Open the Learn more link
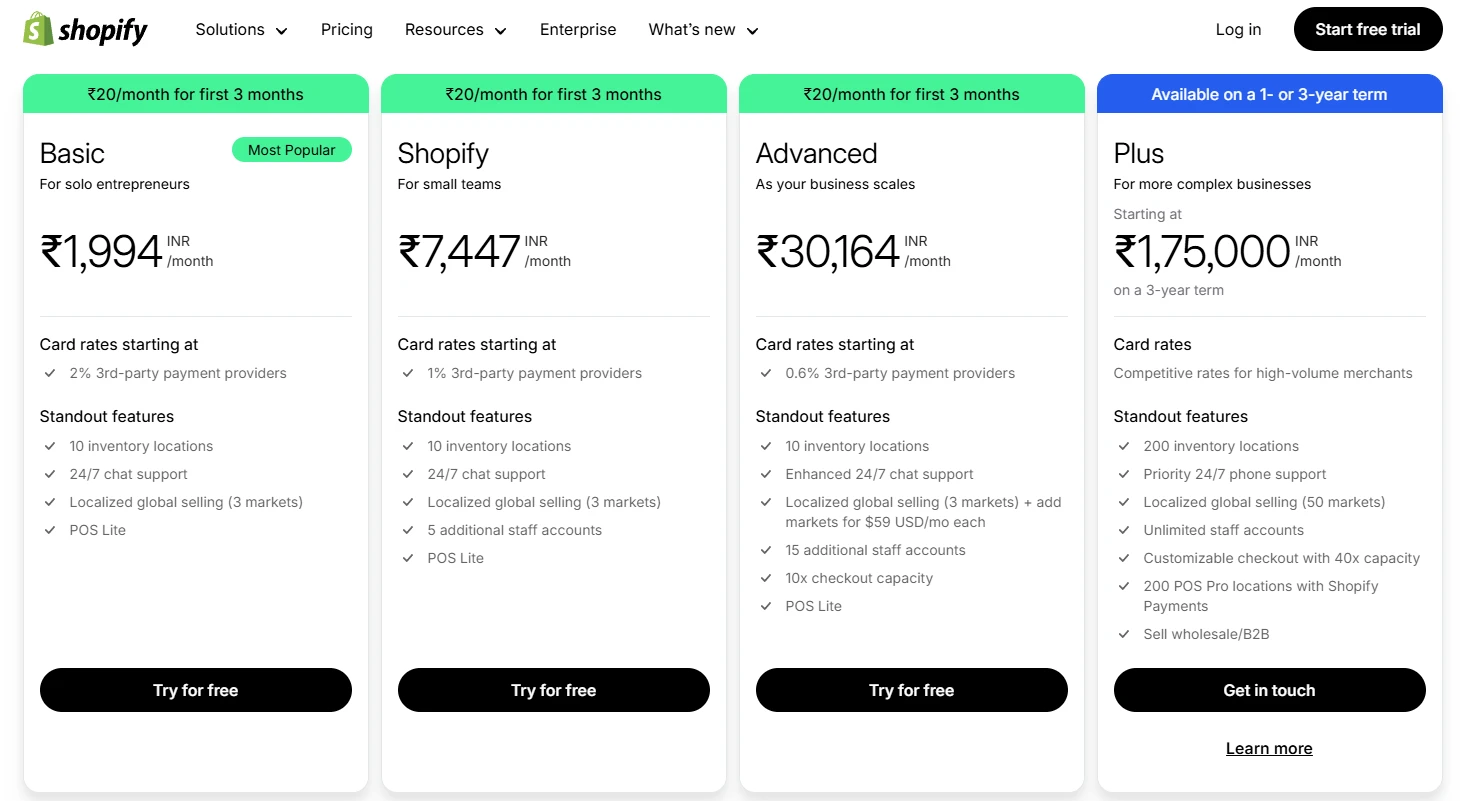This screenshot has width=1466, height=801. click(1269, 748)
